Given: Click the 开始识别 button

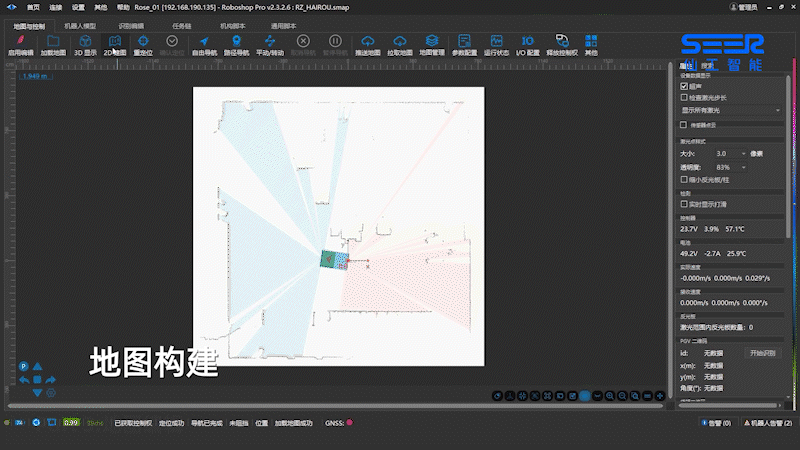Looking at the screenshot, I should pos(765,353).
